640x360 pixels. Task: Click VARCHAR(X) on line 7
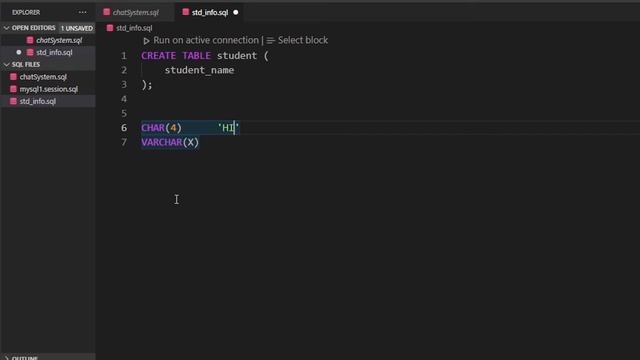pos(170,142)
